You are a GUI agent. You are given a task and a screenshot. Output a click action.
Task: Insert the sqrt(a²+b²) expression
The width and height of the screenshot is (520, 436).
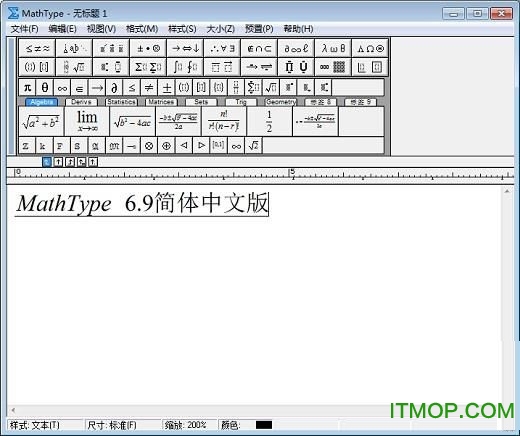(41, 122)
